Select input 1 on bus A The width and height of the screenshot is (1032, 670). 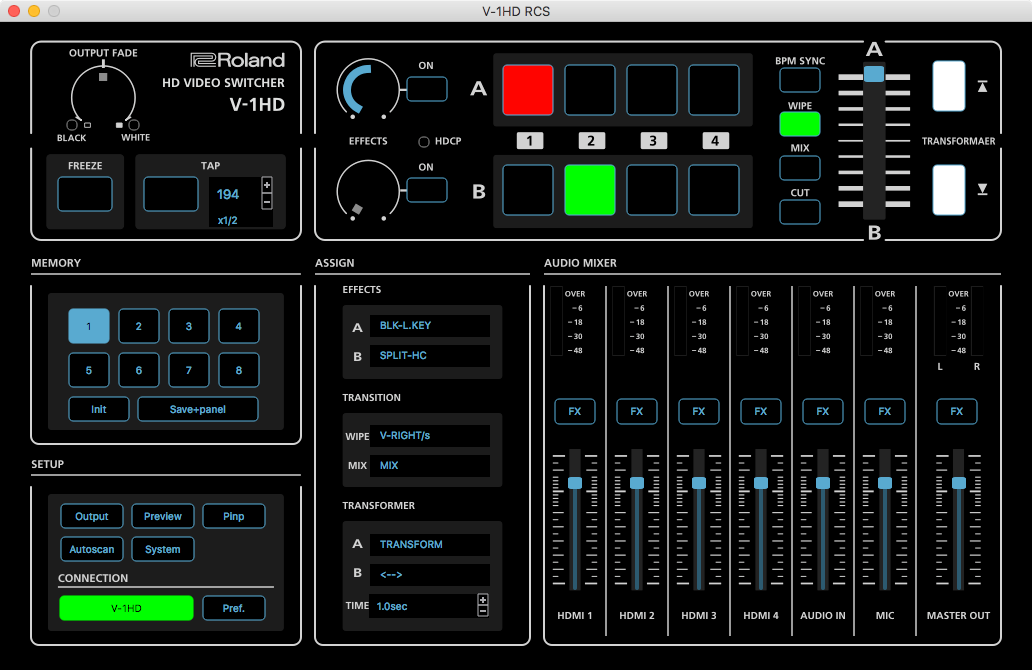pos(527,89)
